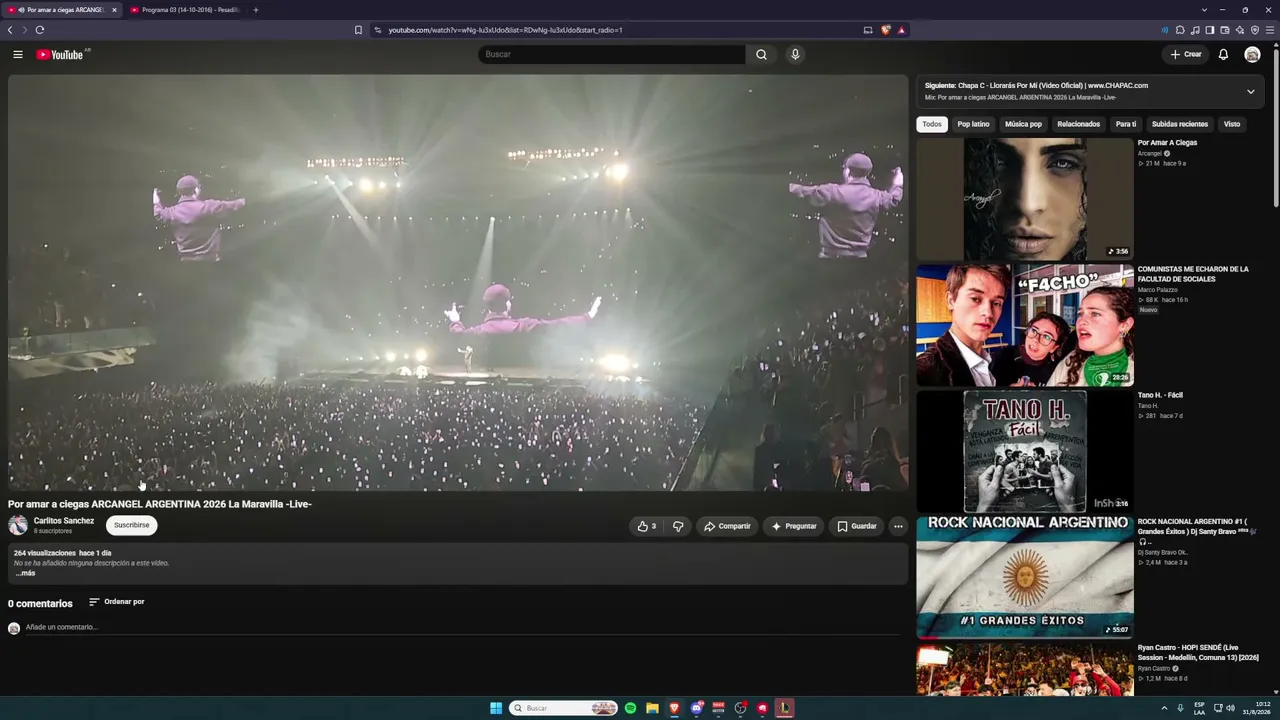This screenshot has width=1280, height=720.
Task: Open the media control music note icon
Action: click(x=1195, y=30)
